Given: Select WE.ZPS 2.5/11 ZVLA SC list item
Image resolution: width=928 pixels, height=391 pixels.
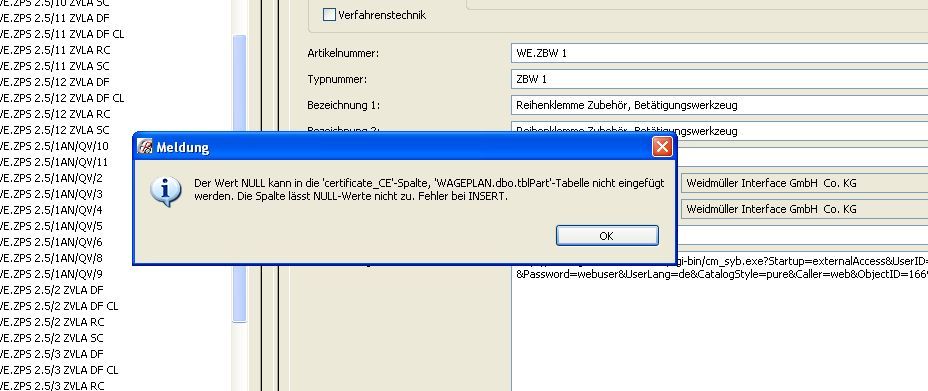Looking at the screenshot, I should (54, 66).
